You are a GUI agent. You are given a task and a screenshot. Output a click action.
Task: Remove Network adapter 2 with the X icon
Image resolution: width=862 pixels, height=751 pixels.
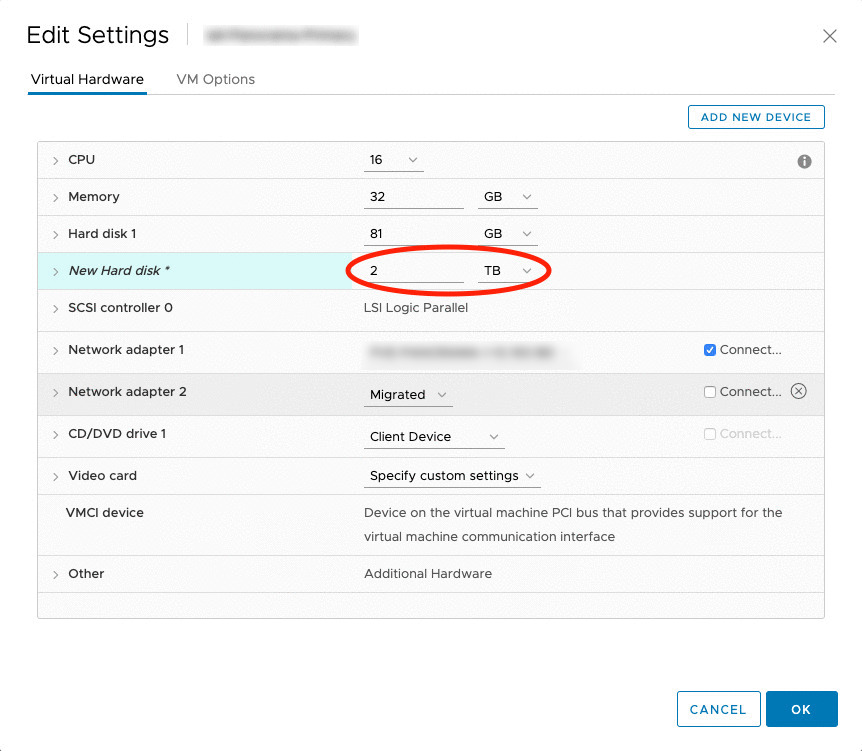click(x=798, y=391)
